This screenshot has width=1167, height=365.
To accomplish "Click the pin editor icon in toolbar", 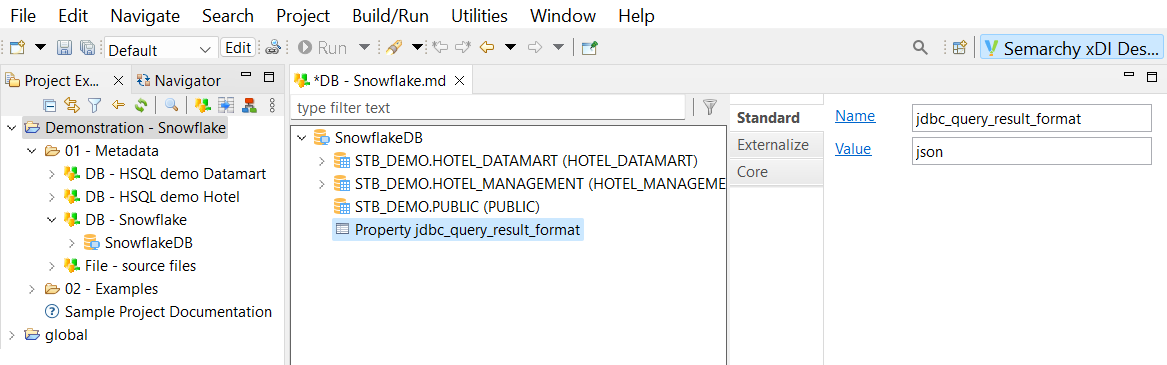I will pyautogui.click(x=589, y=48).
